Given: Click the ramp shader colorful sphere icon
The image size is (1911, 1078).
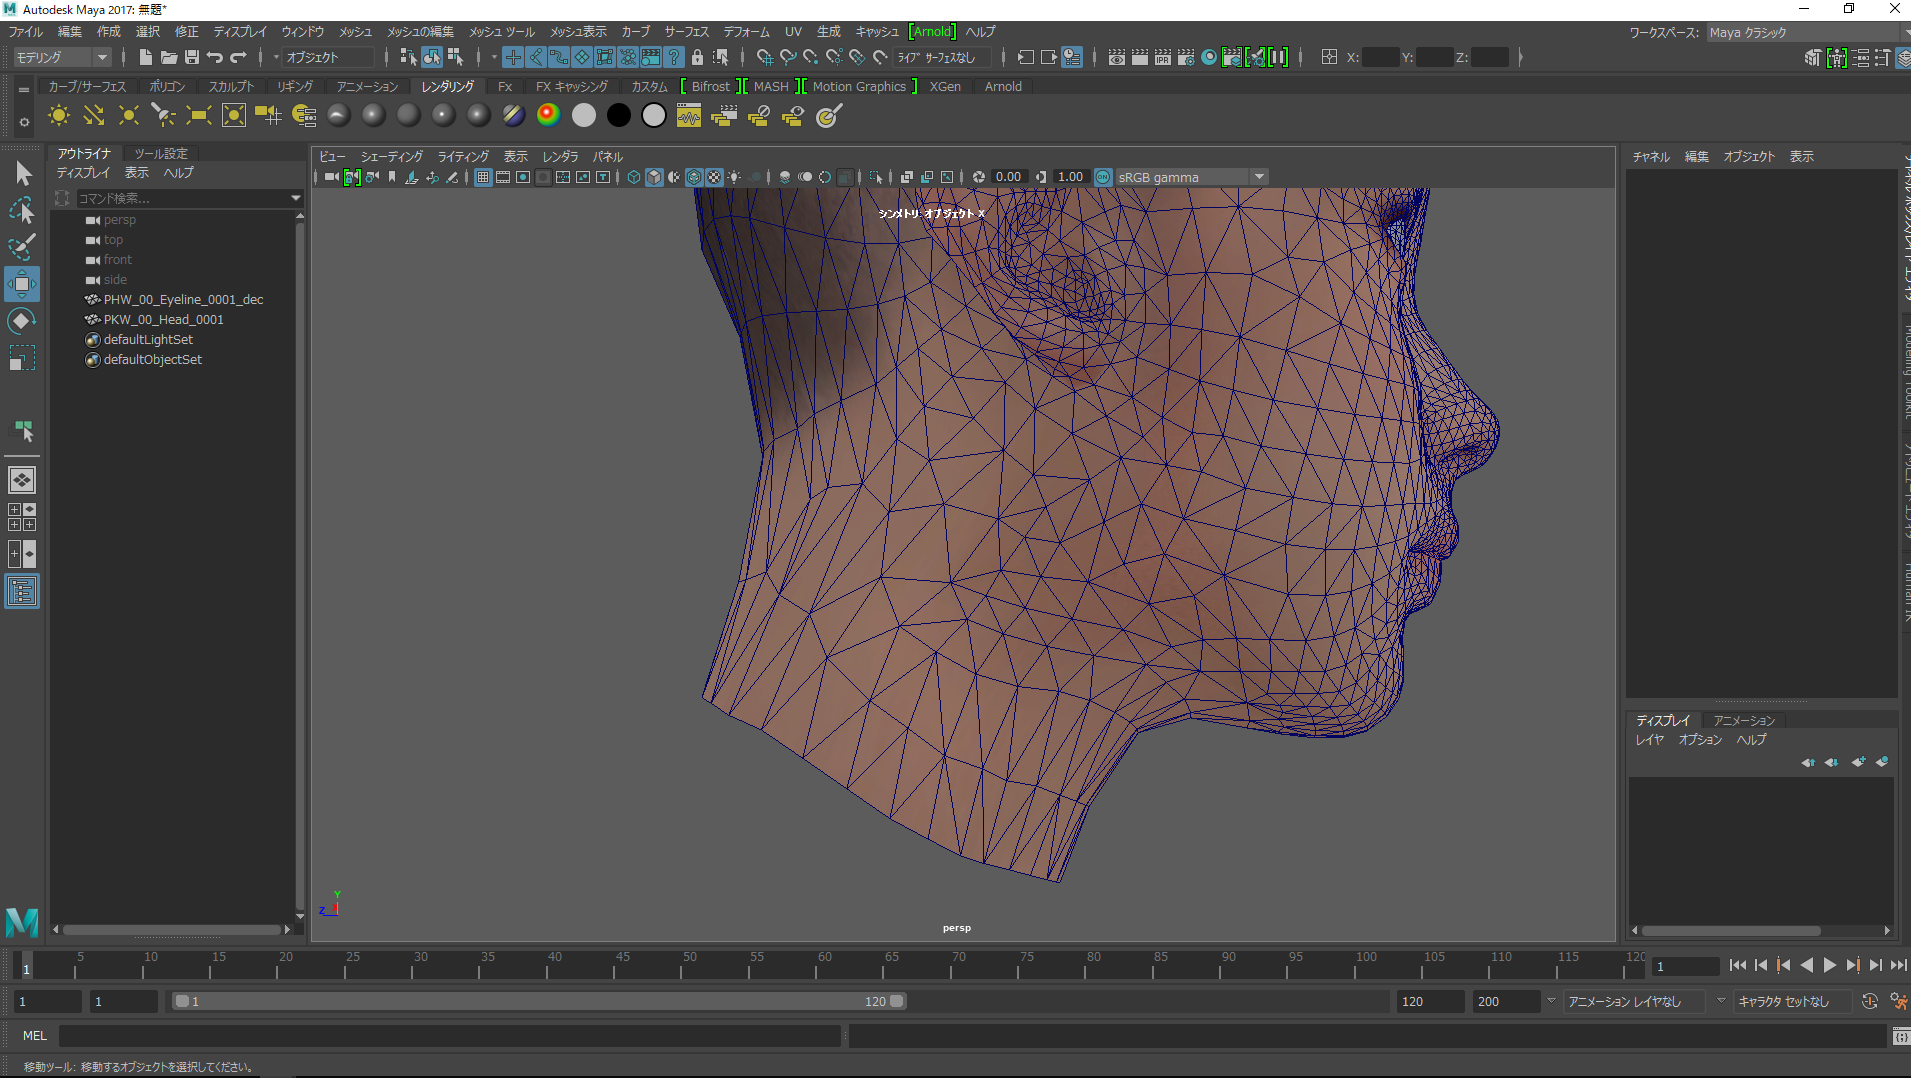Looking at the screenshot, I should 548,116.
